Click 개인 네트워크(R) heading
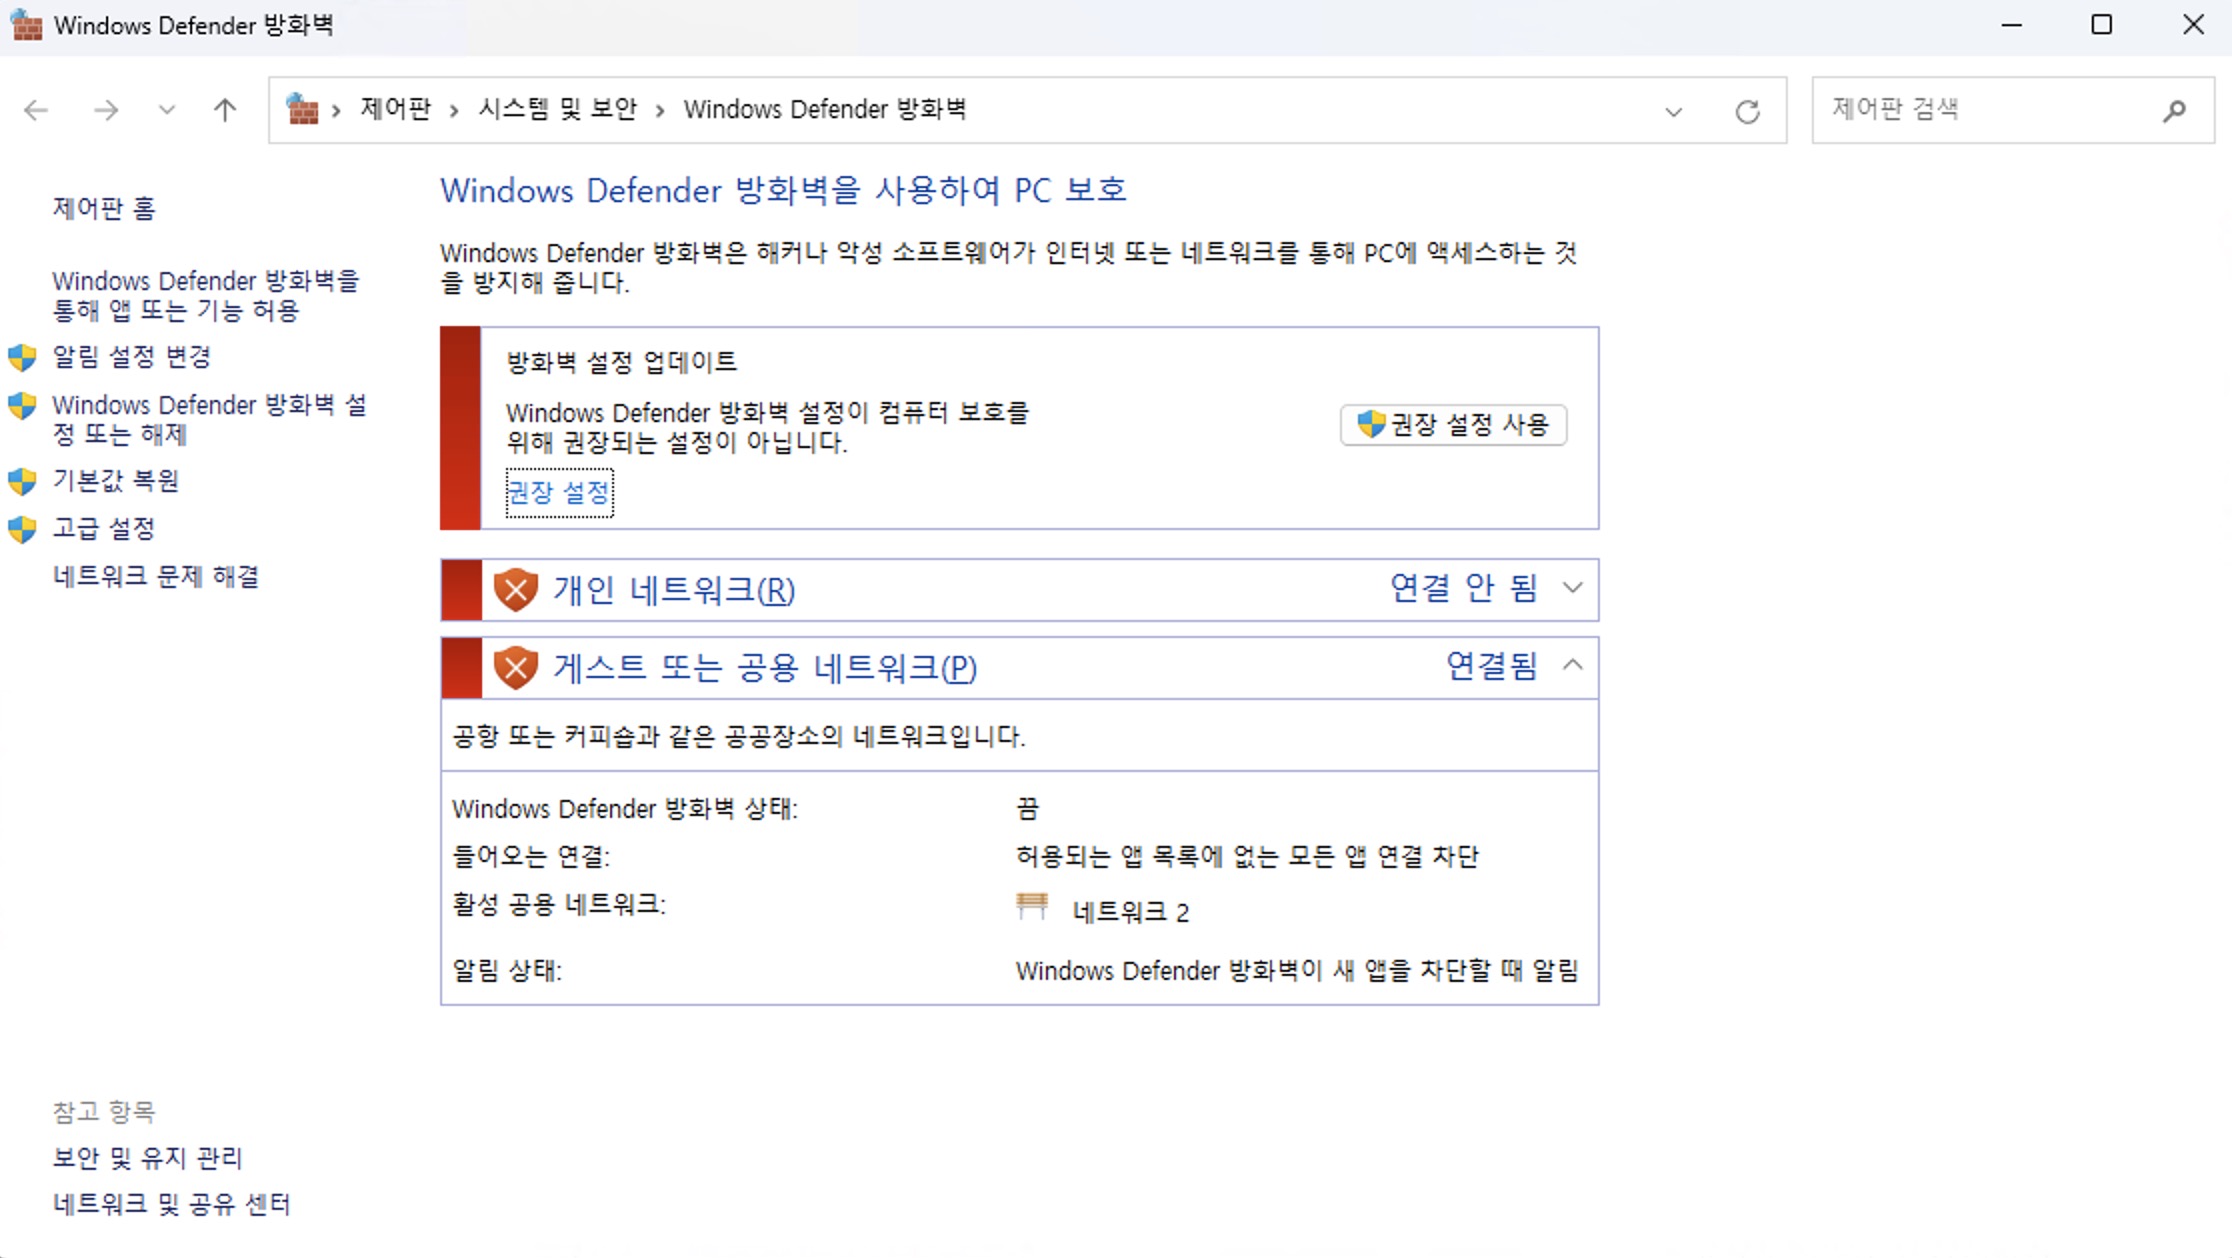This screenshot has height=1258, width=2232. pos(674,590)
